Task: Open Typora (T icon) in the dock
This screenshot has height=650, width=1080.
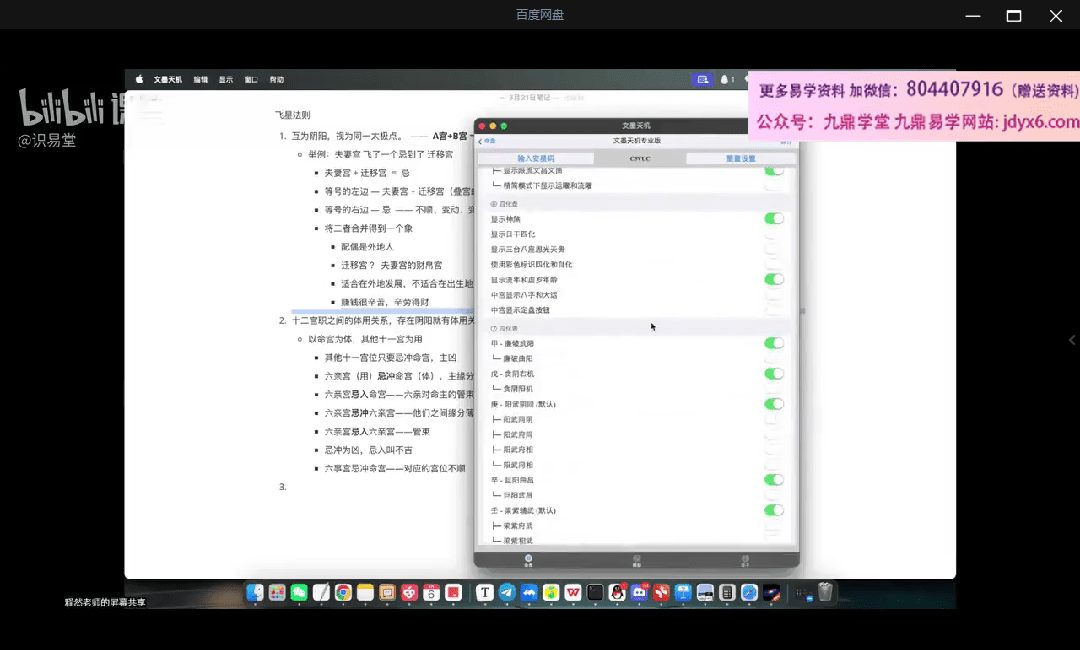Action: pyautogui.click(x=485, y=593)
